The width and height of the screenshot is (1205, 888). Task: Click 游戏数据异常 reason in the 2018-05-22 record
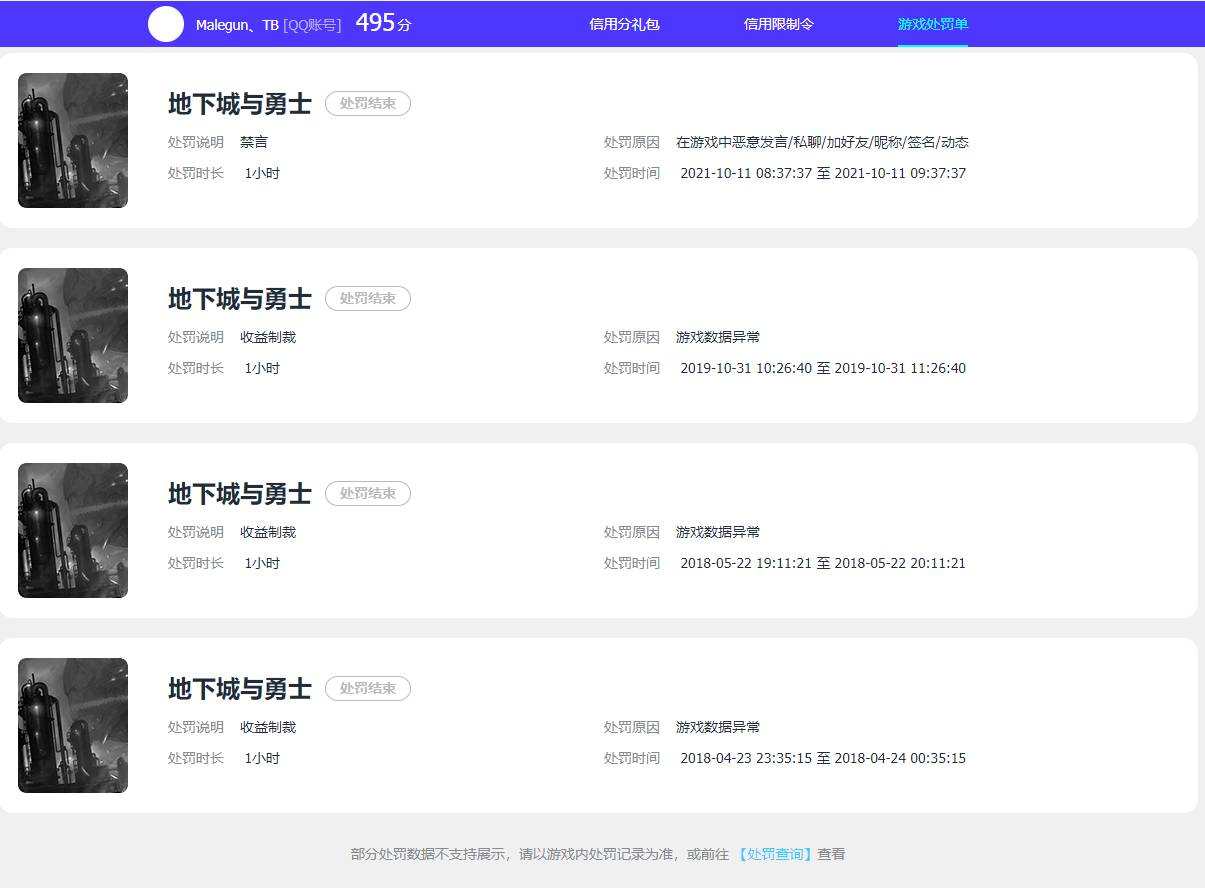pyautogui.click(x=718, y=532)
